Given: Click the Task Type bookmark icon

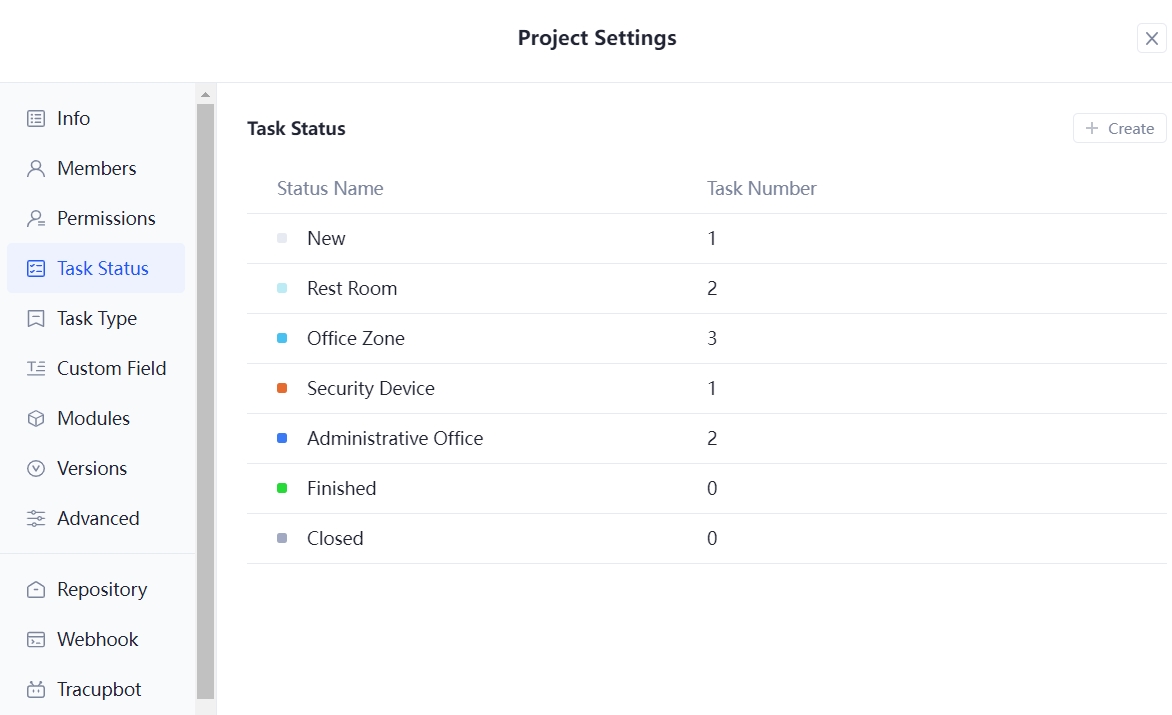Looking at the screenshot, I should (x=36, y=318).
